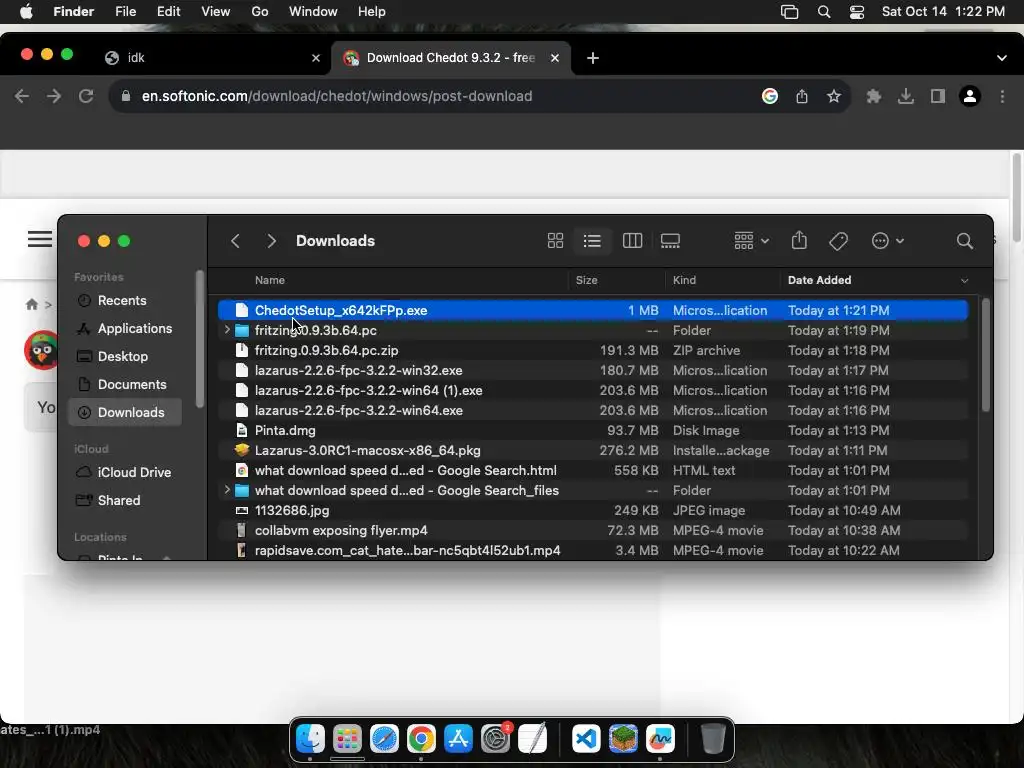Viewport: 1024px width, 768px height.
Task: Open the Go menu
Action: [x=260, y=12]
